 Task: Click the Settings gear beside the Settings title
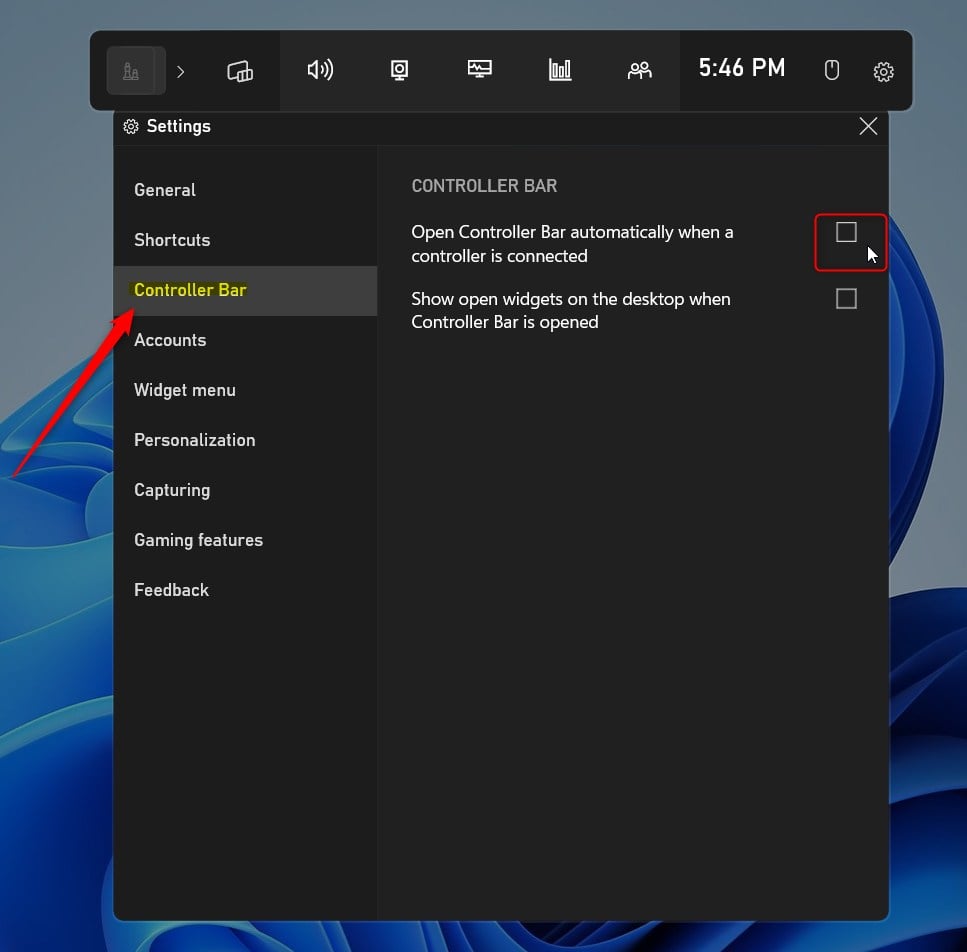click(130, 126)
